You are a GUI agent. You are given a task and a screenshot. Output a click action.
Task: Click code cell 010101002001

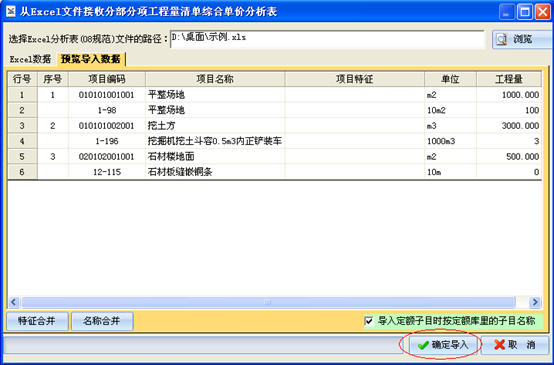point(107,125)
